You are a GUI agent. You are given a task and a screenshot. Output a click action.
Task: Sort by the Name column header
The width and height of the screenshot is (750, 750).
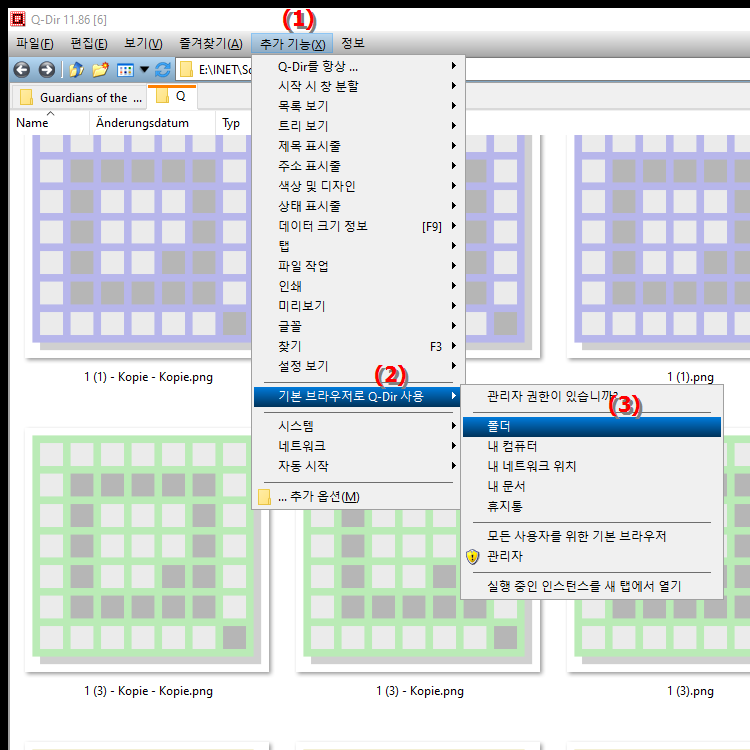click(x=50, y=123)
